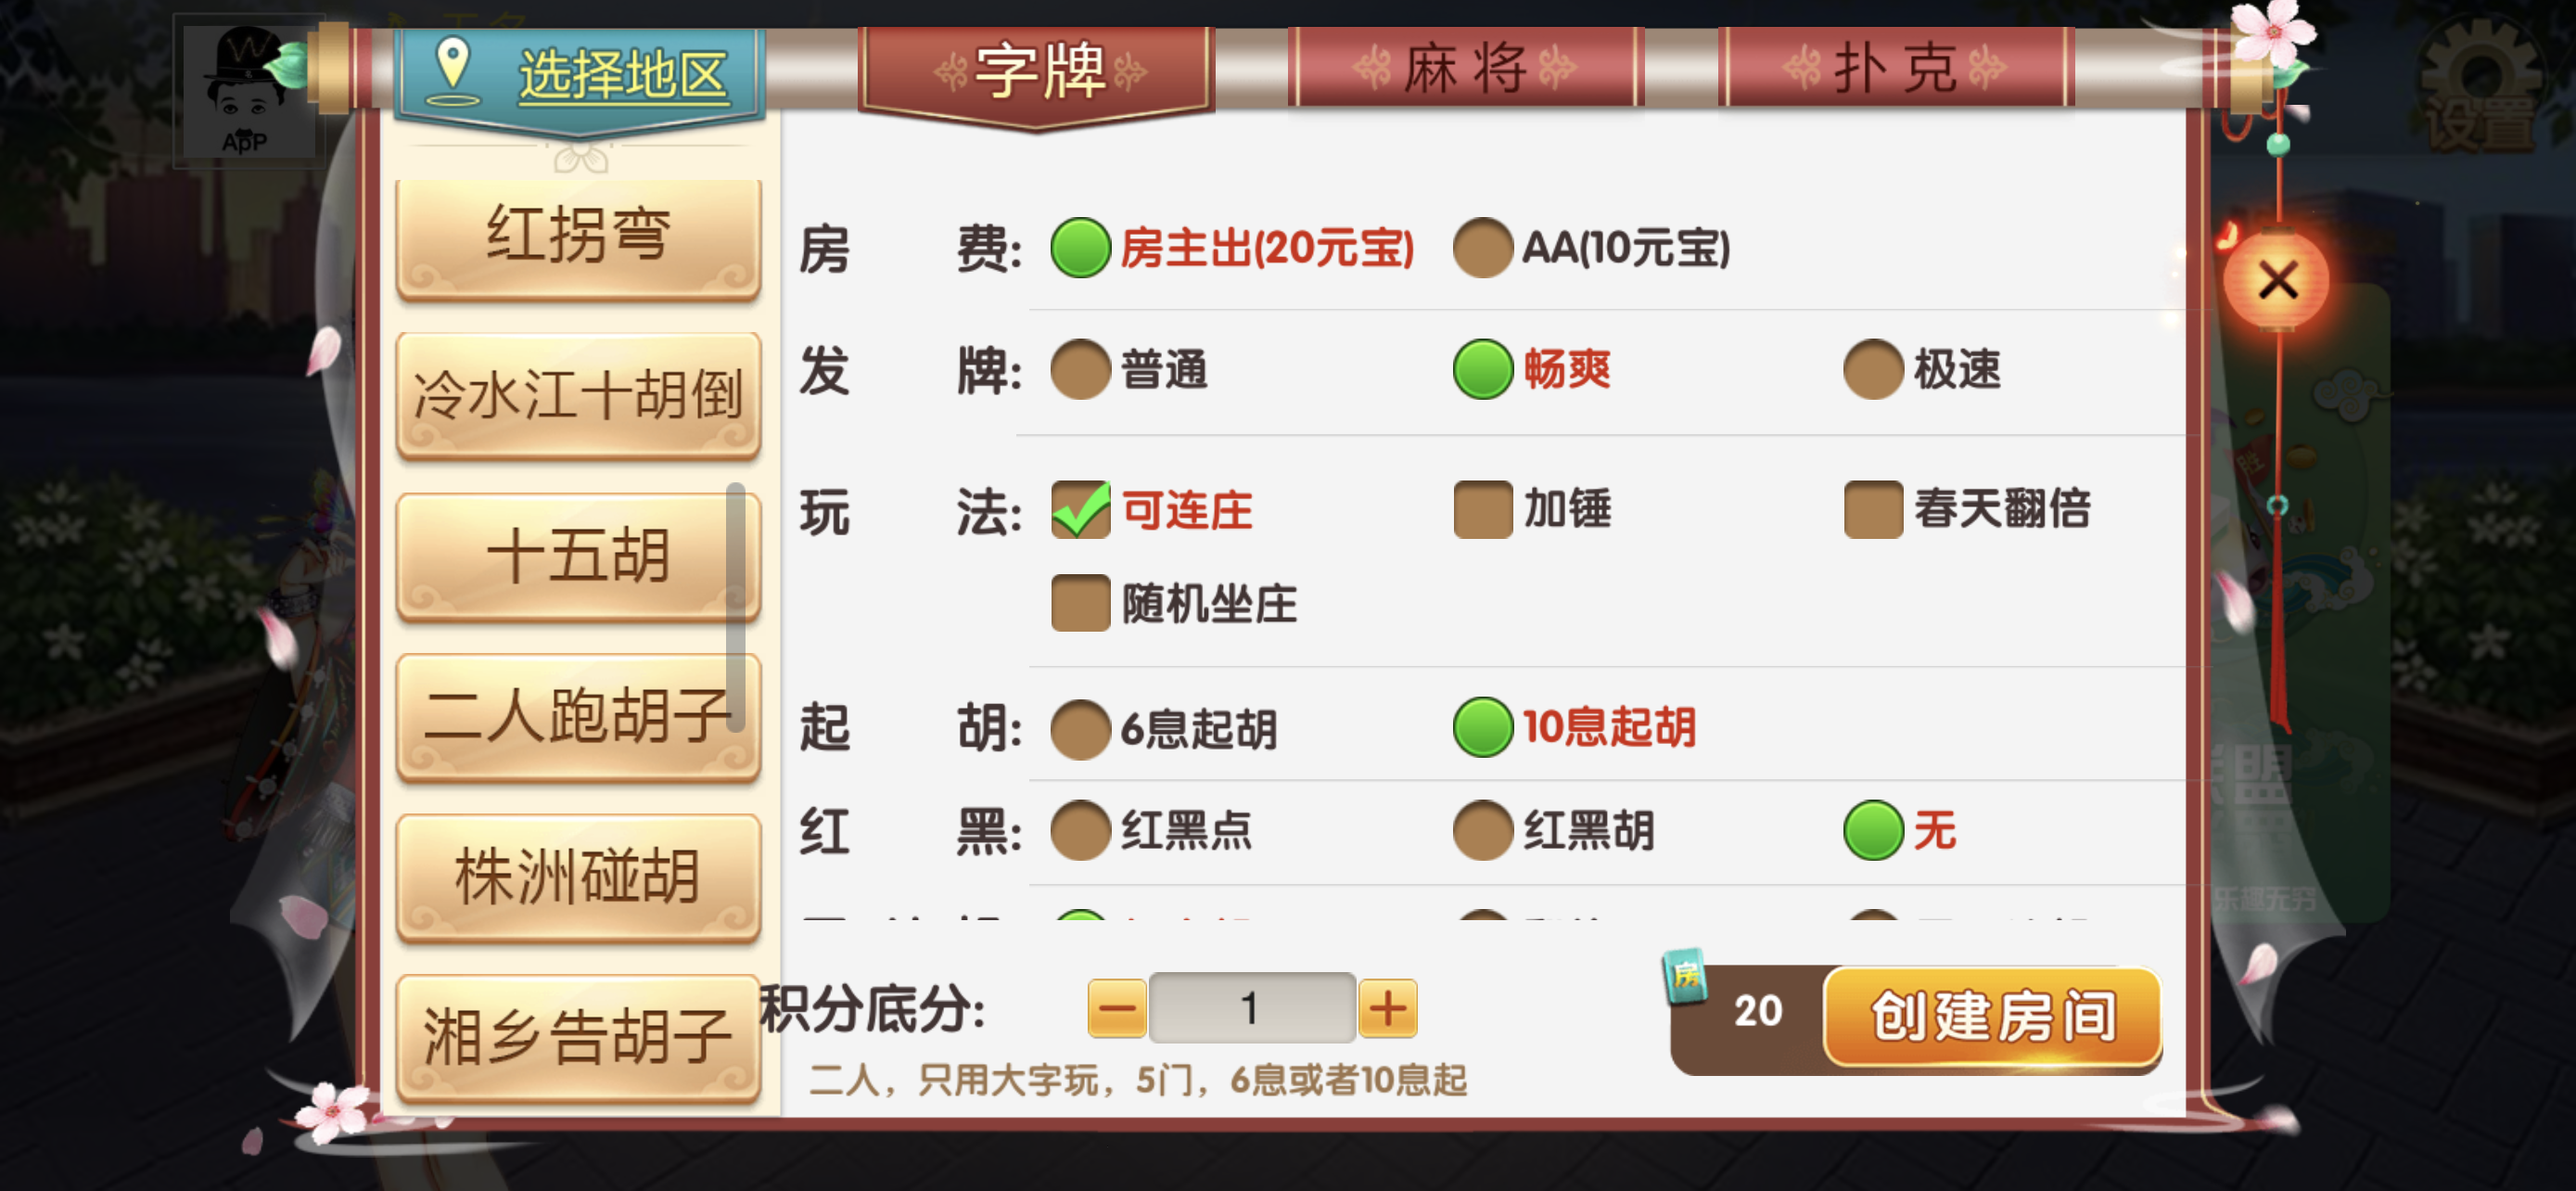Select 6息起胡 radio option
Image resolution: width=2576 pixels, height=1191 pixels.
point(1080,729)
